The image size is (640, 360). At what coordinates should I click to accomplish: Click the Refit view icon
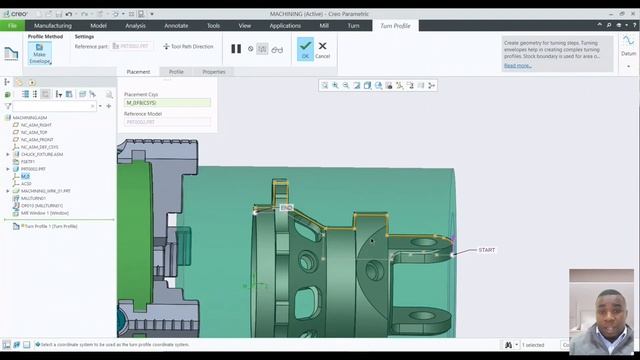tap(324, 85)
